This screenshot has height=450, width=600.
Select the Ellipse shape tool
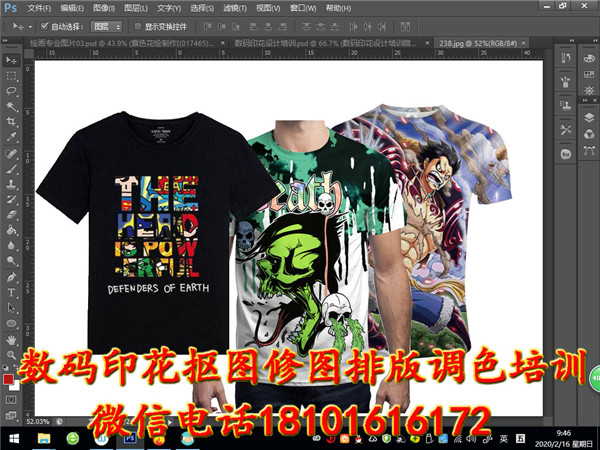point(11,323)
